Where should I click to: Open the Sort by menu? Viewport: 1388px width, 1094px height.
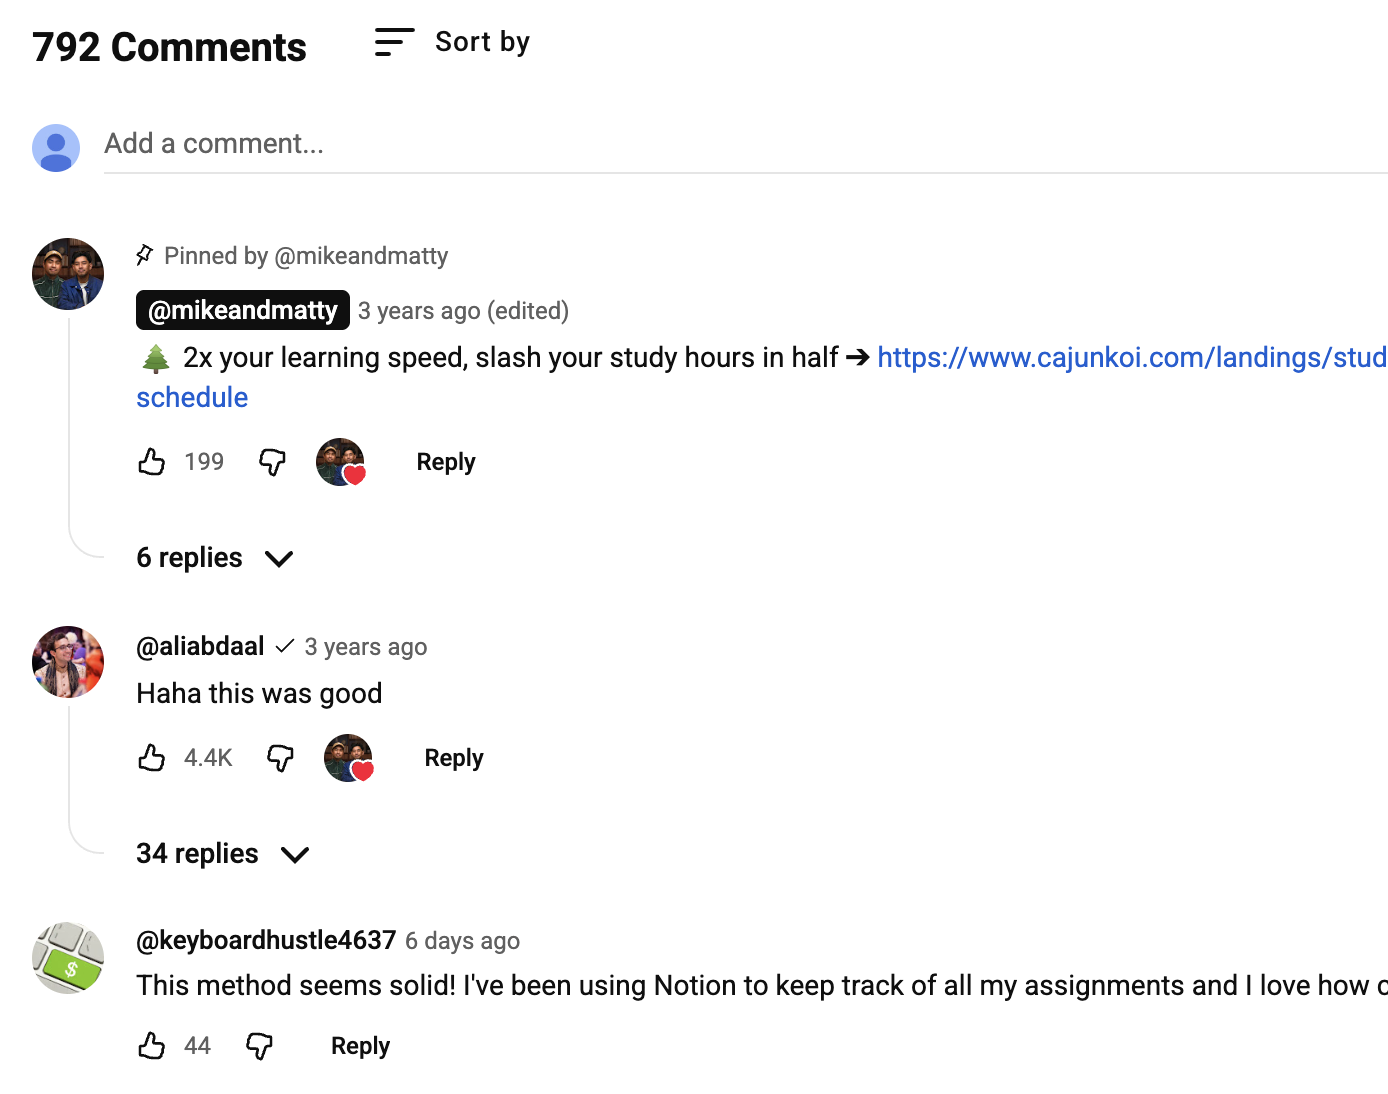coord(452,42)
